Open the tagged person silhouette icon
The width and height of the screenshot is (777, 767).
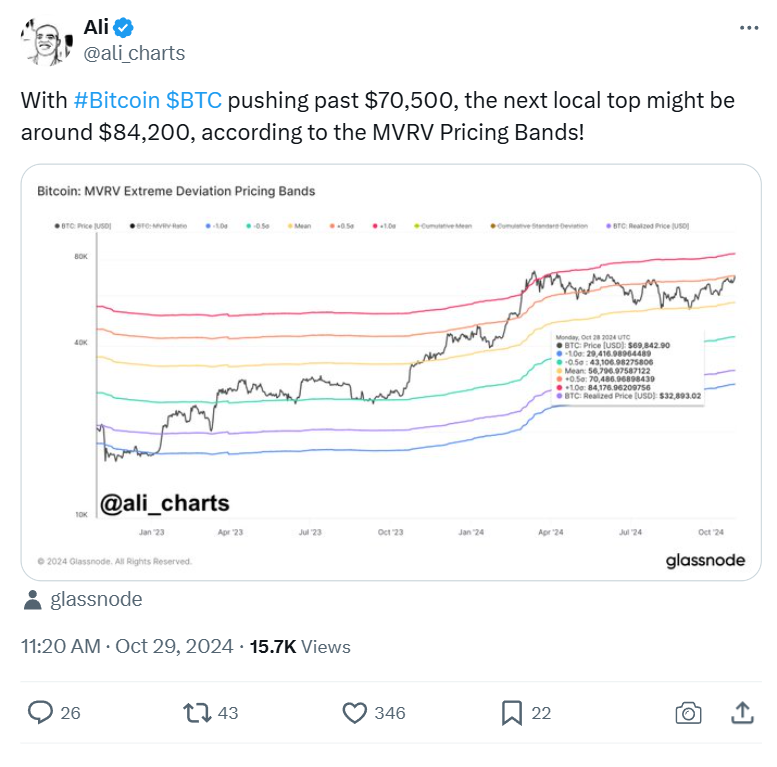[x=33, y=600]
